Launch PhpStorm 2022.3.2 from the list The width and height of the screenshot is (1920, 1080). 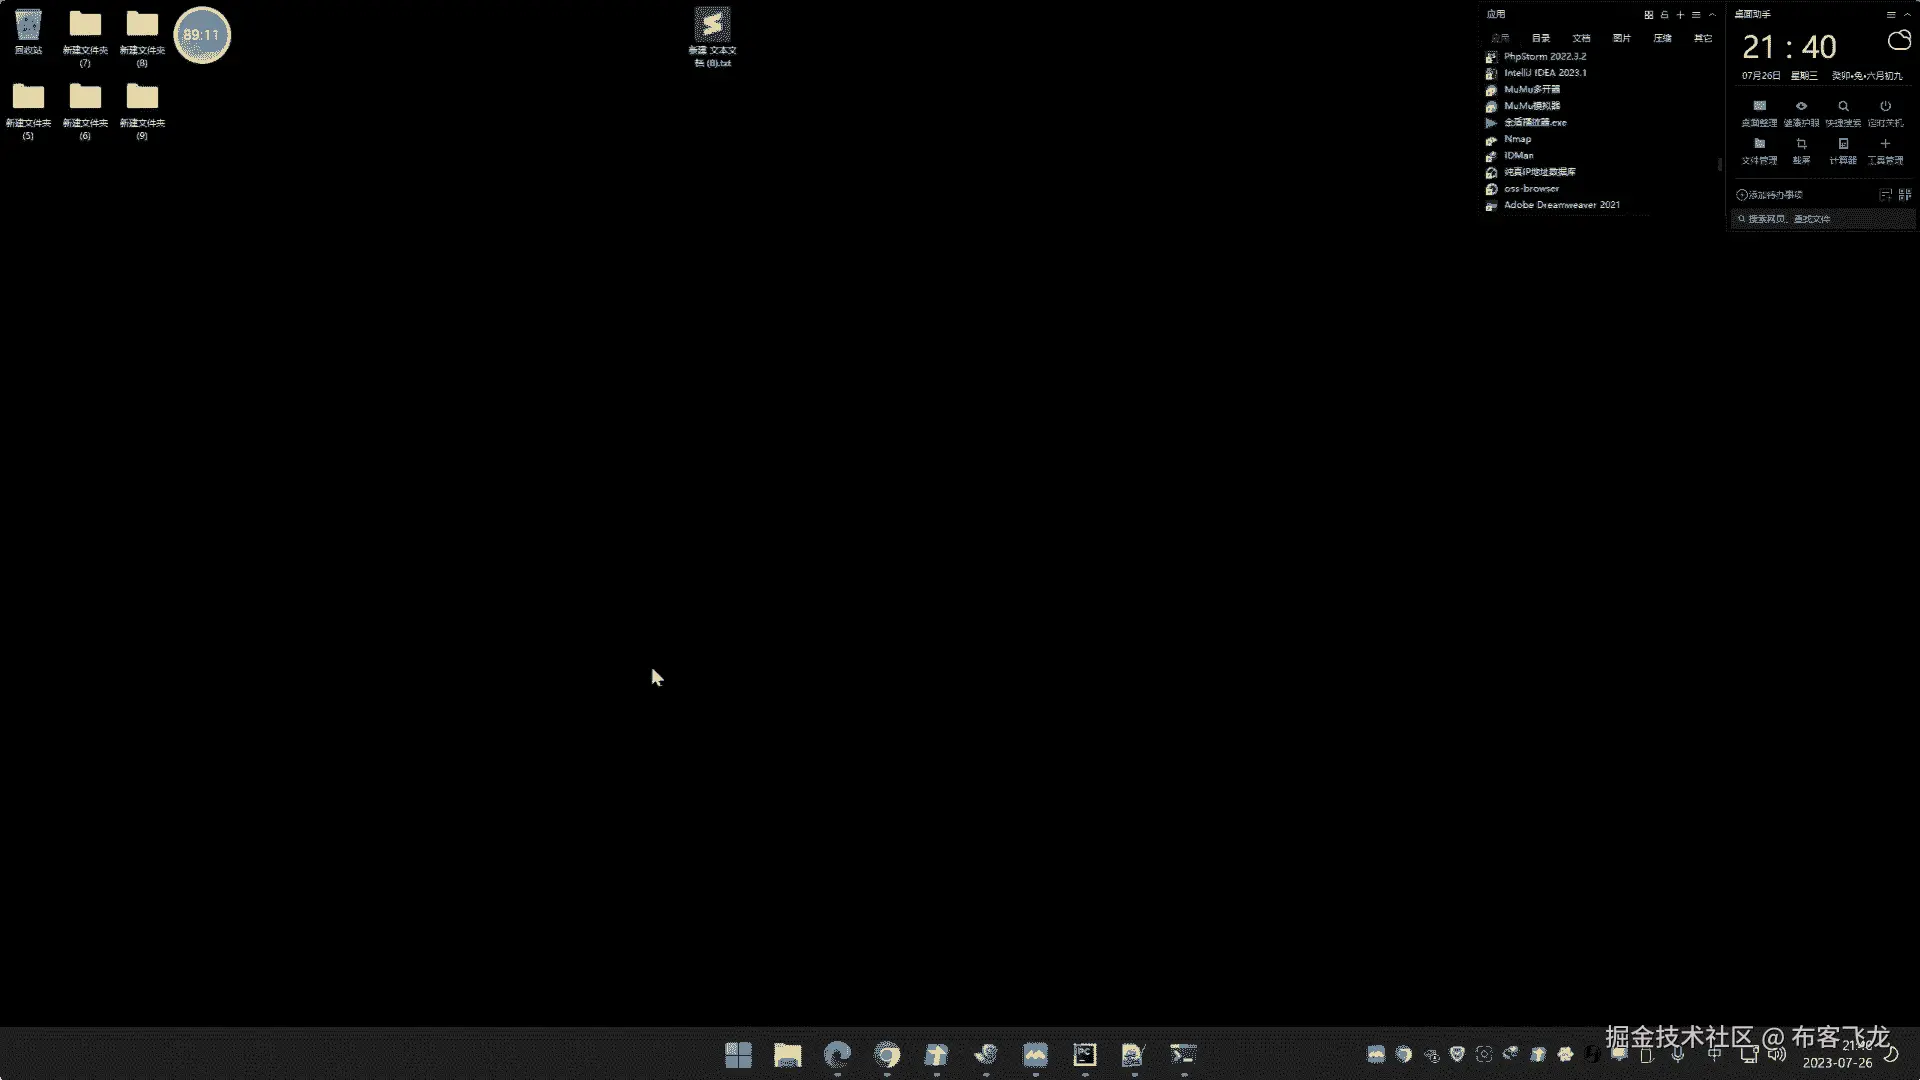tap(1544, 57)
